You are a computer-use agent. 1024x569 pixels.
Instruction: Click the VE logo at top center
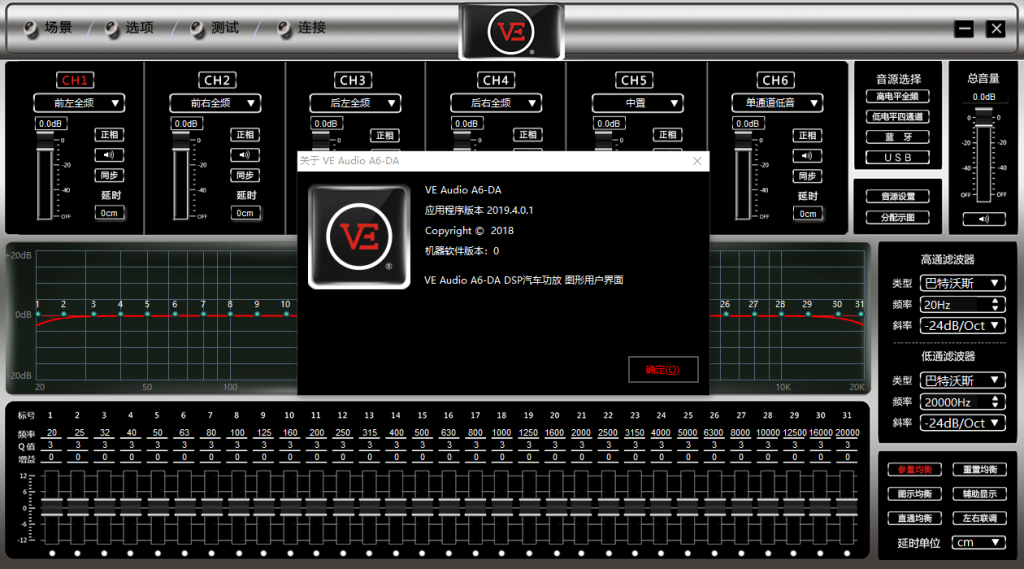tap(511, 31)
